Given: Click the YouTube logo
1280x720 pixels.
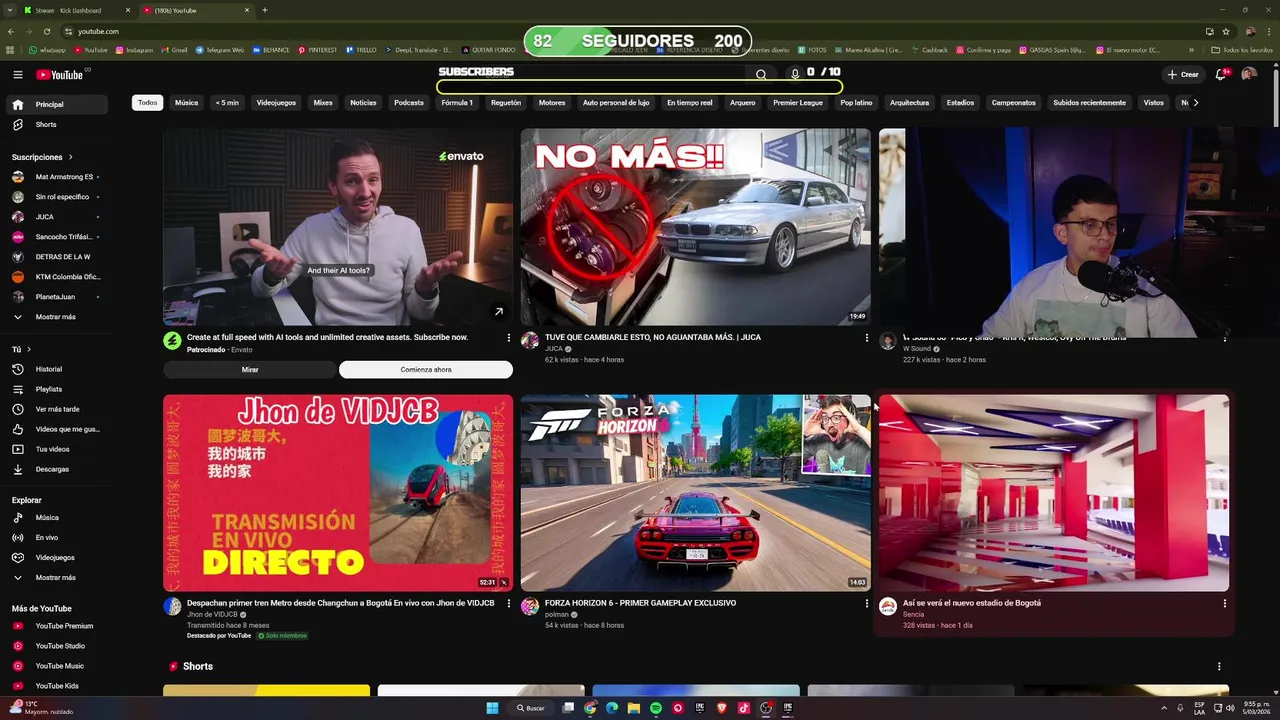Looking at the screenshot, I should pyautogui.click(x=60, y=74).
